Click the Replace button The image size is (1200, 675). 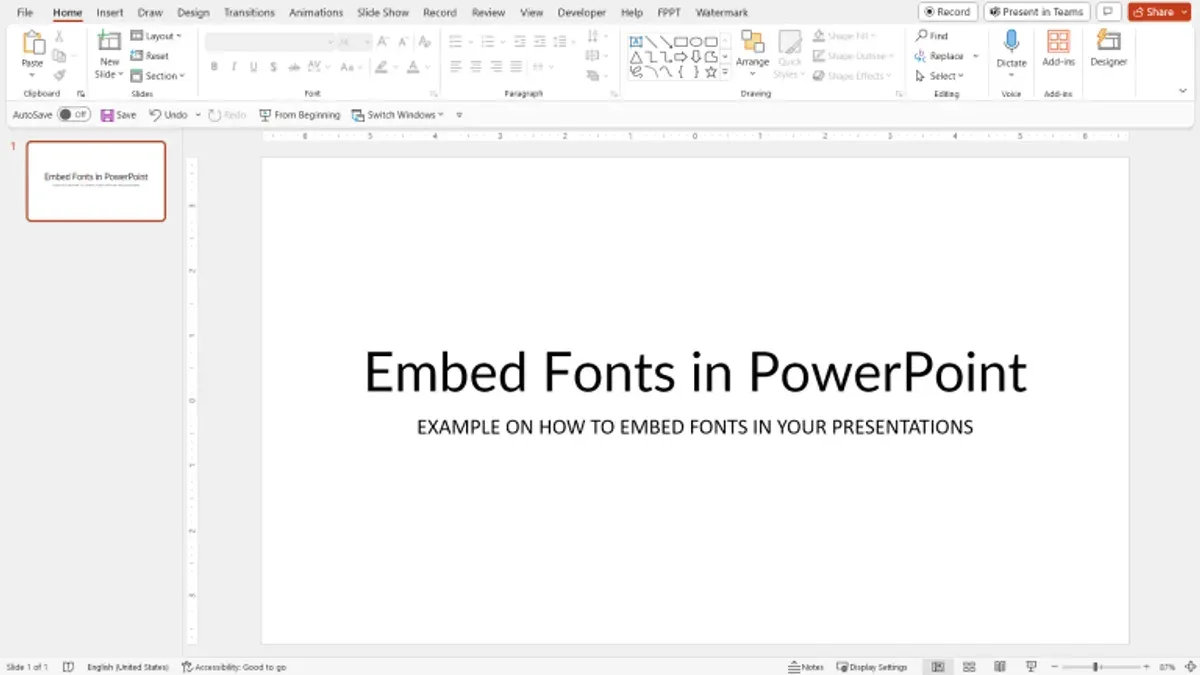(939, 56)
